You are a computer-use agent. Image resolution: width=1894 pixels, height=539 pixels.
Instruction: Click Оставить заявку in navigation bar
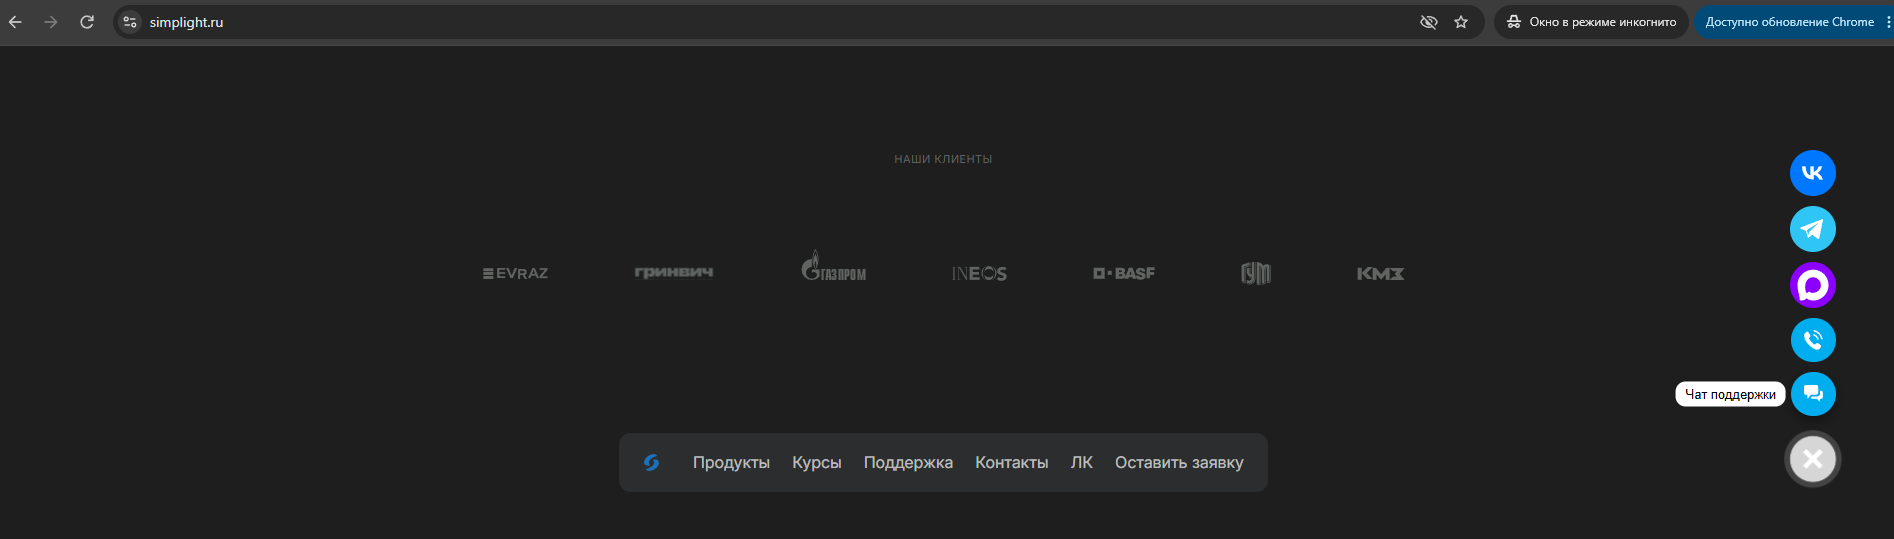click(x=1179, y=462)
